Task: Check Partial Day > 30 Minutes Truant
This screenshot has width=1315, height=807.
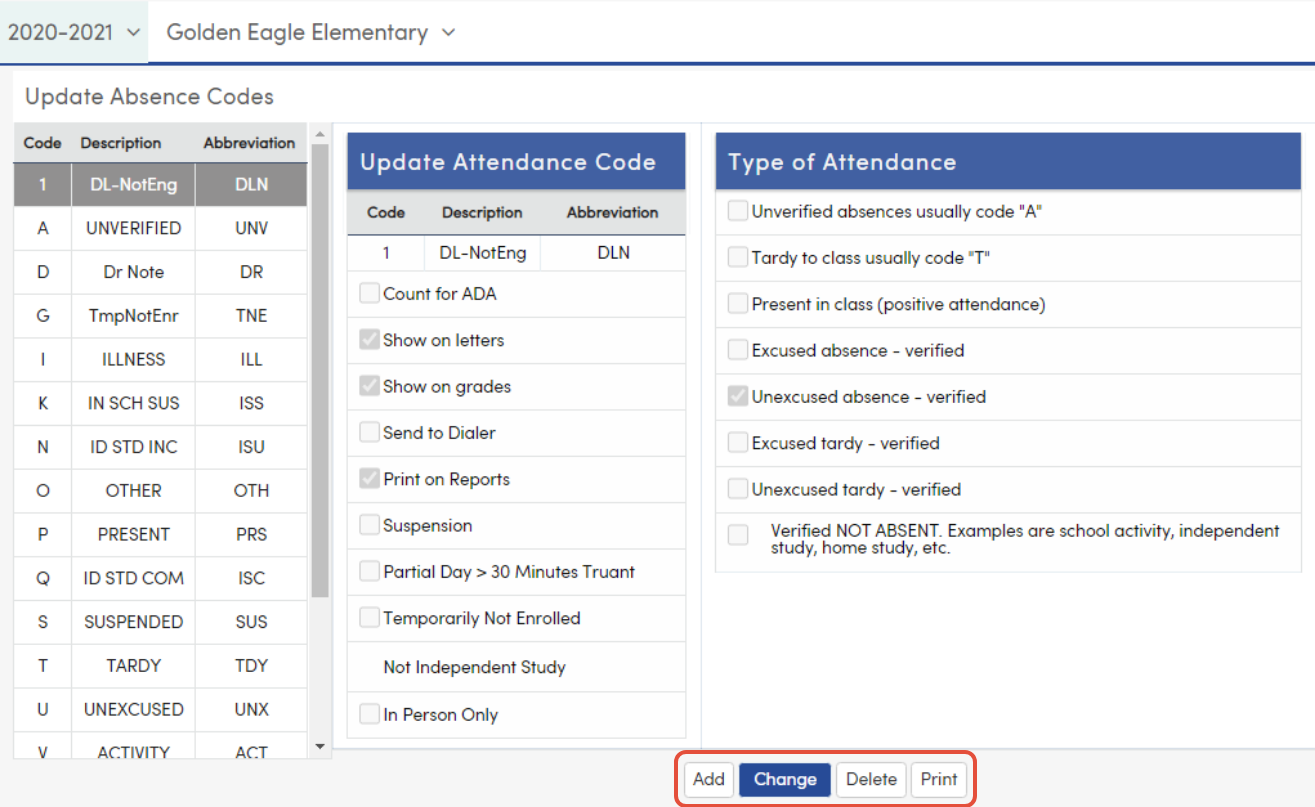Action: coord(369,572)
